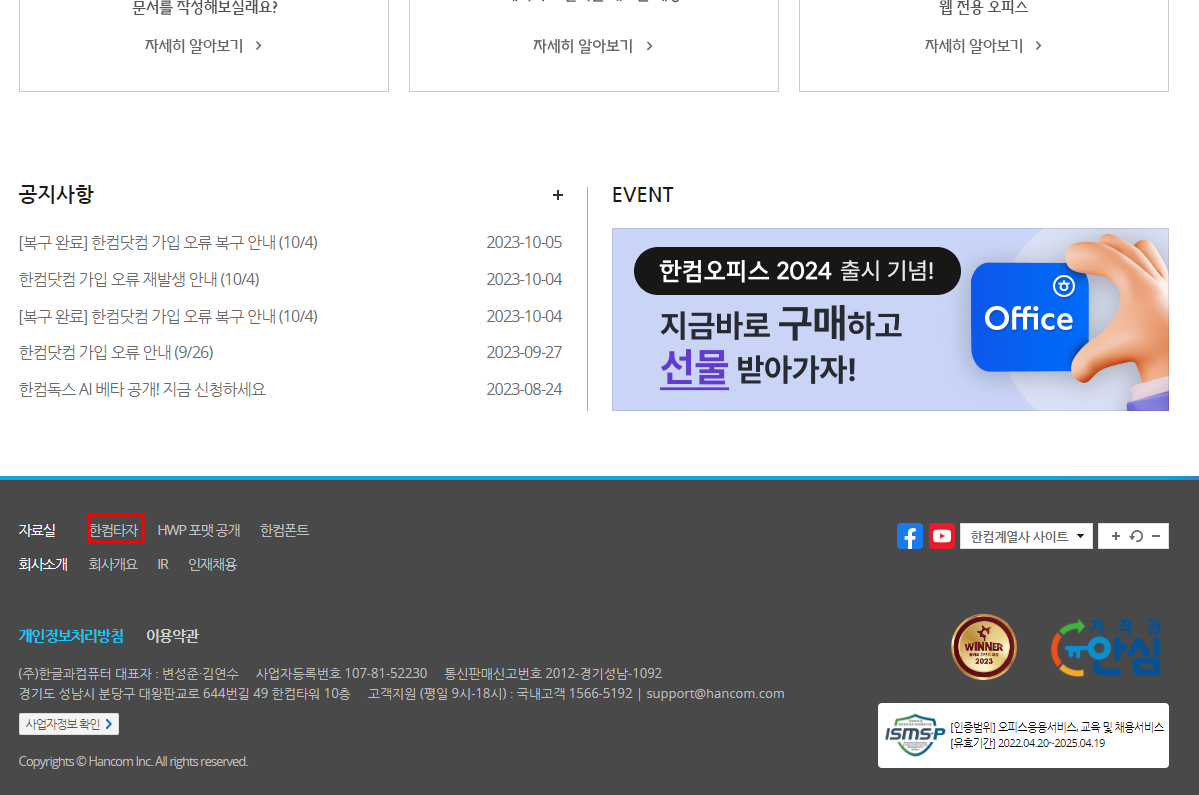Click support@hancom.com email address
Screen dimensions: 1199x795
coord(715,693)
